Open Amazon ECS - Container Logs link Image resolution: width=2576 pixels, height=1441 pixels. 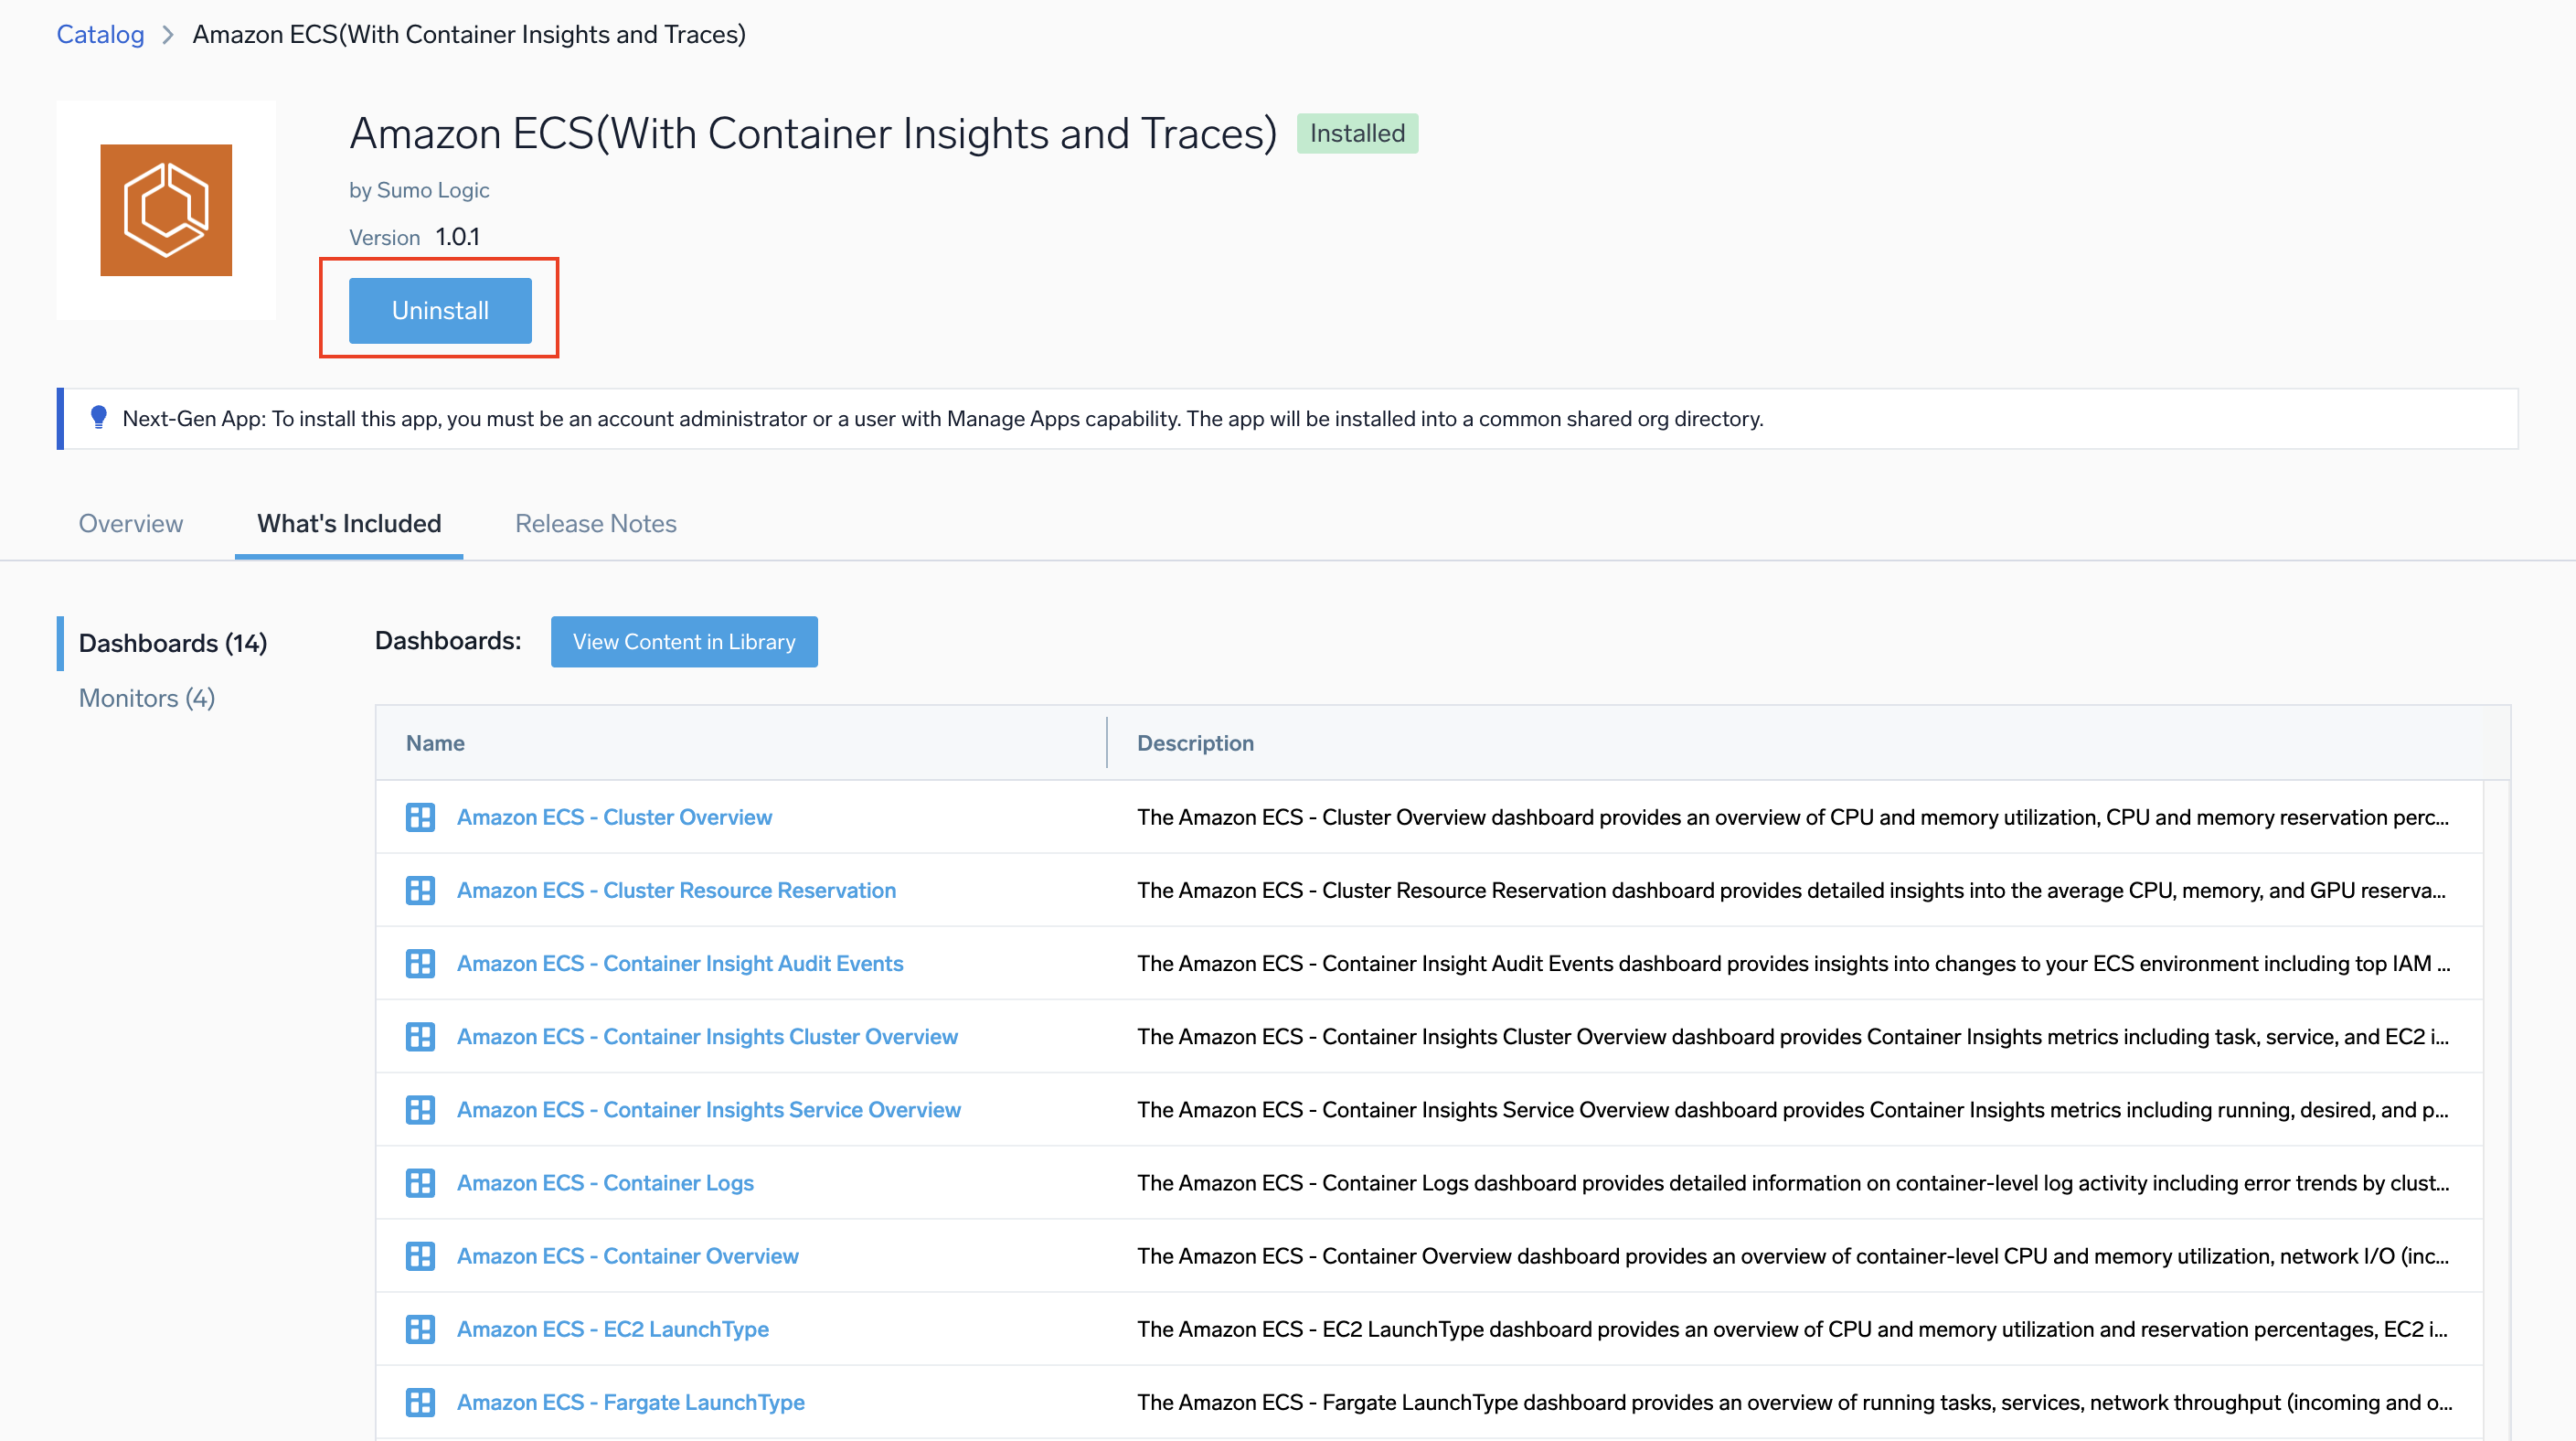click(x=605, y=1182)
